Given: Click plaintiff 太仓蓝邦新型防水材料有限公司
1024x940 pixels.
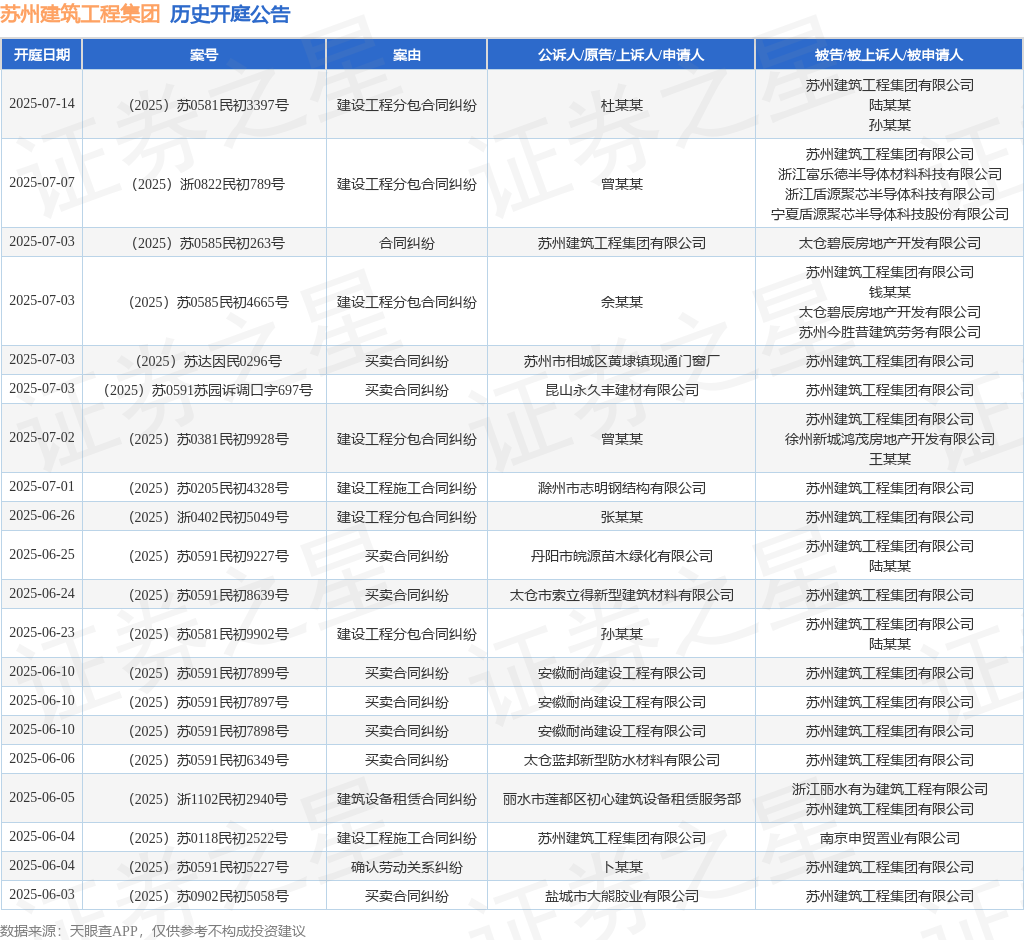Looking at the screenshot, I should click(x=622, y=760).
